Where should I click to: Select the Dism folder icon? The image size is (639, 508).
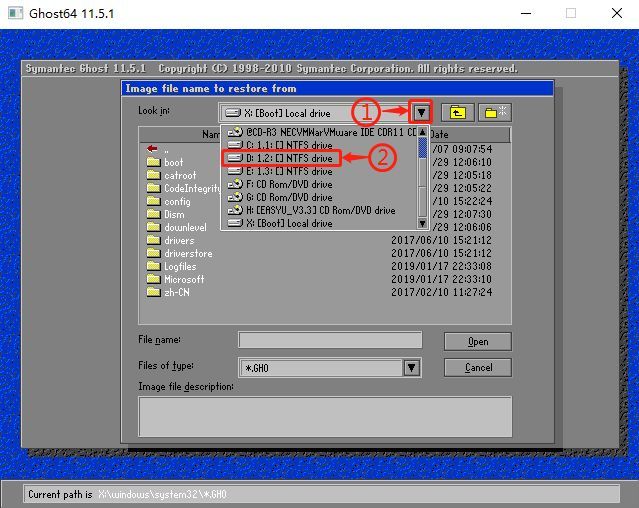pos(153,214)
